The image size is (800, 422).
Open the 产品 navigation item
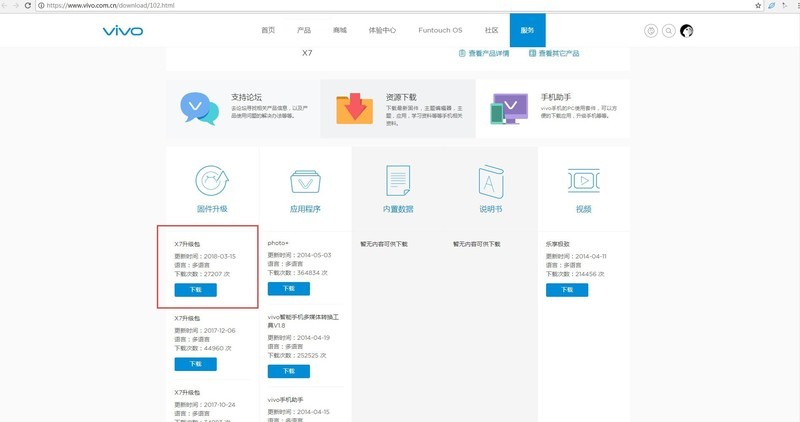(304, 30)
